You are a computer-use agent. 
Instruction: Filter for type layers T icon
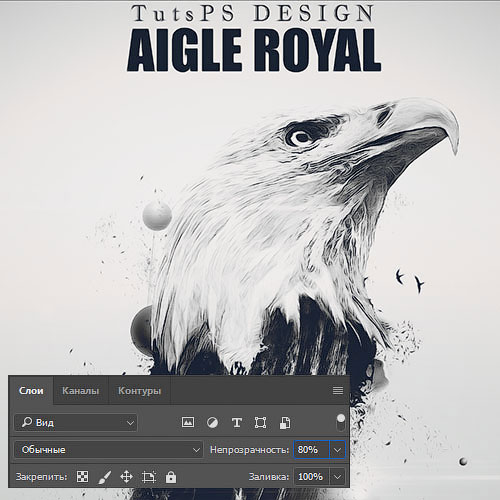[237, 423]
